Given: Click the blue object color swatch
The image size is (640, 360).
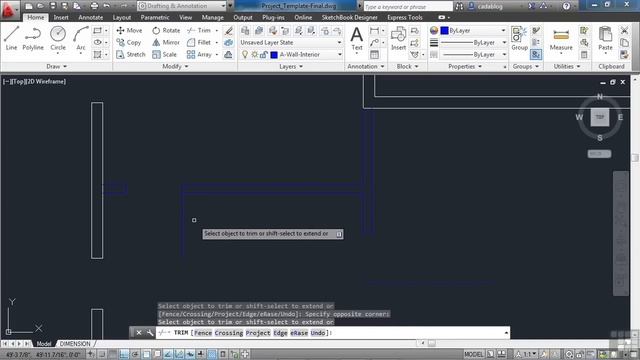Looking at the screenshot, I should (x=444, y=31).
